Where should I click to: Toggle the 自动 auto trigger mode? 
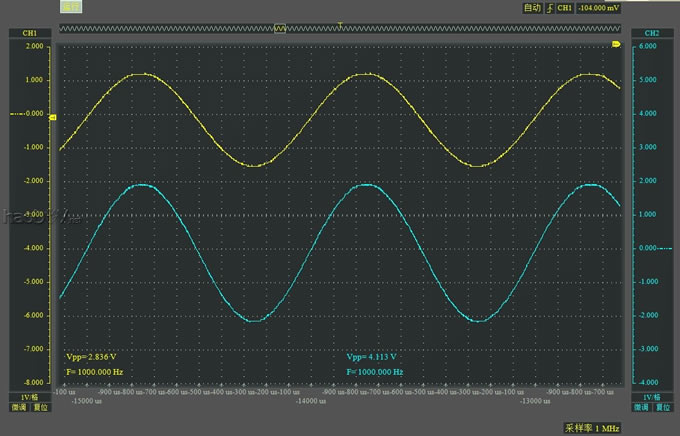click(532, 8)
